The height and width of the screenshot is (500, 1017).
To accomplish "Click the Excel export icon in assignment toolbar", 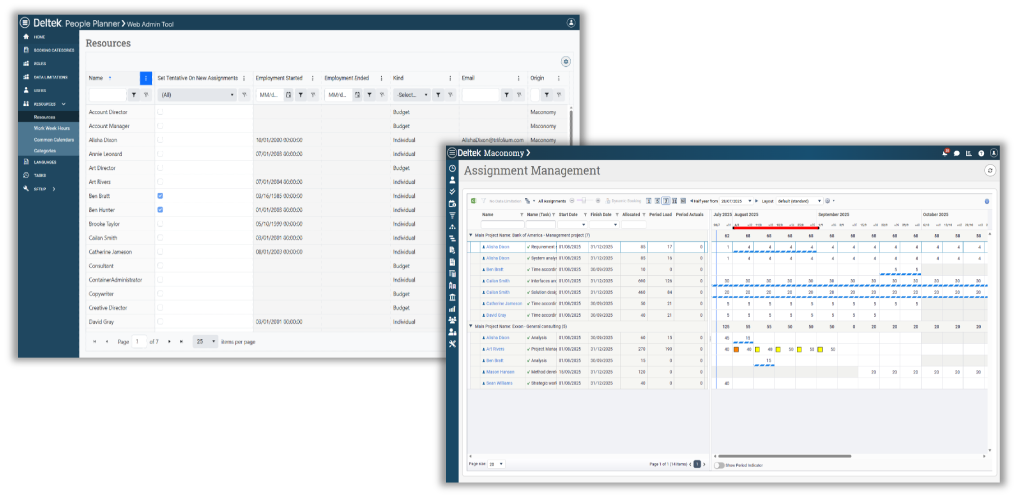I will click(473, 201).
